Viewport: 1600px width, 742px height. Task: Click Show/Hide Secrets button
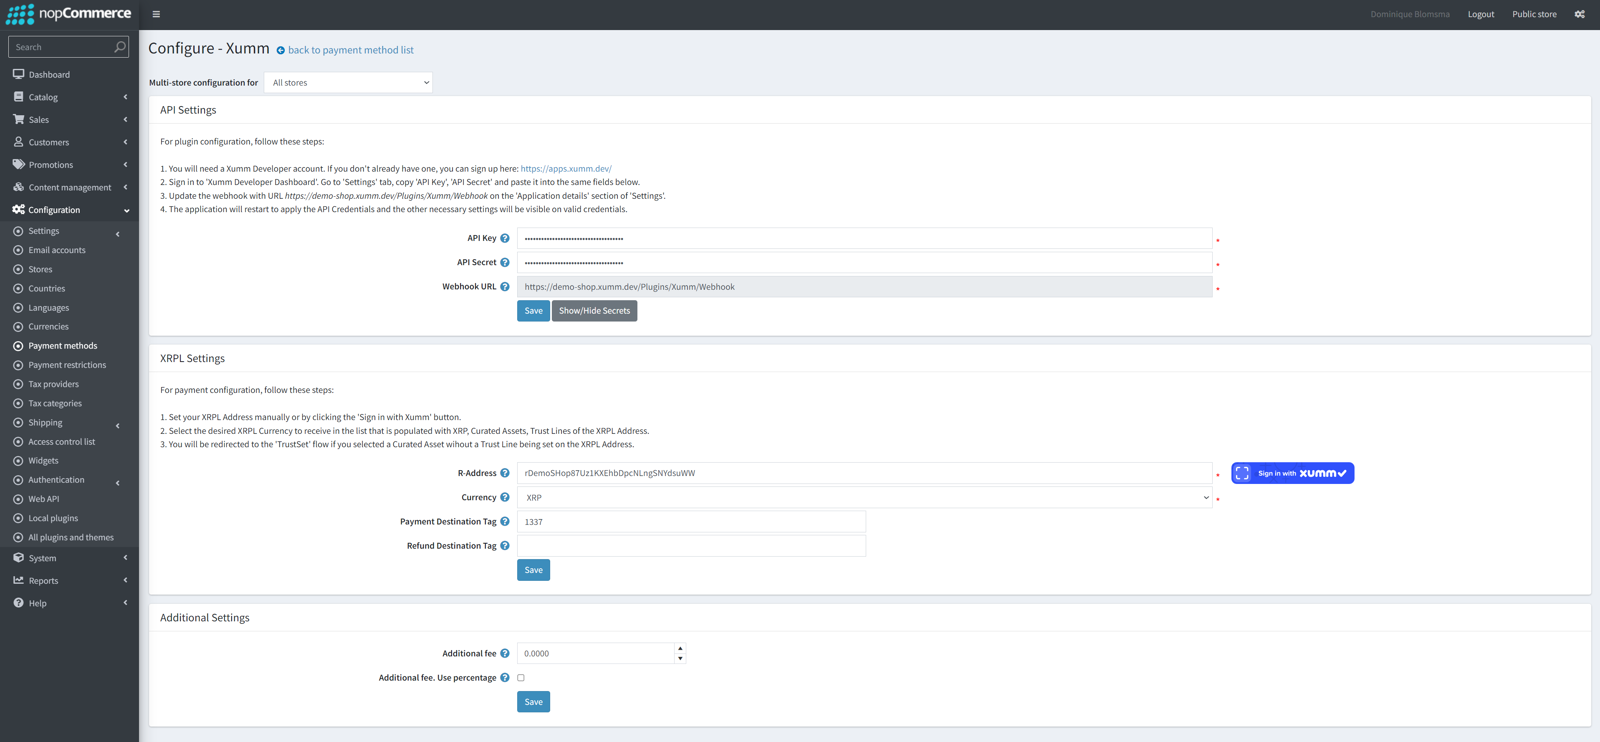594,311
